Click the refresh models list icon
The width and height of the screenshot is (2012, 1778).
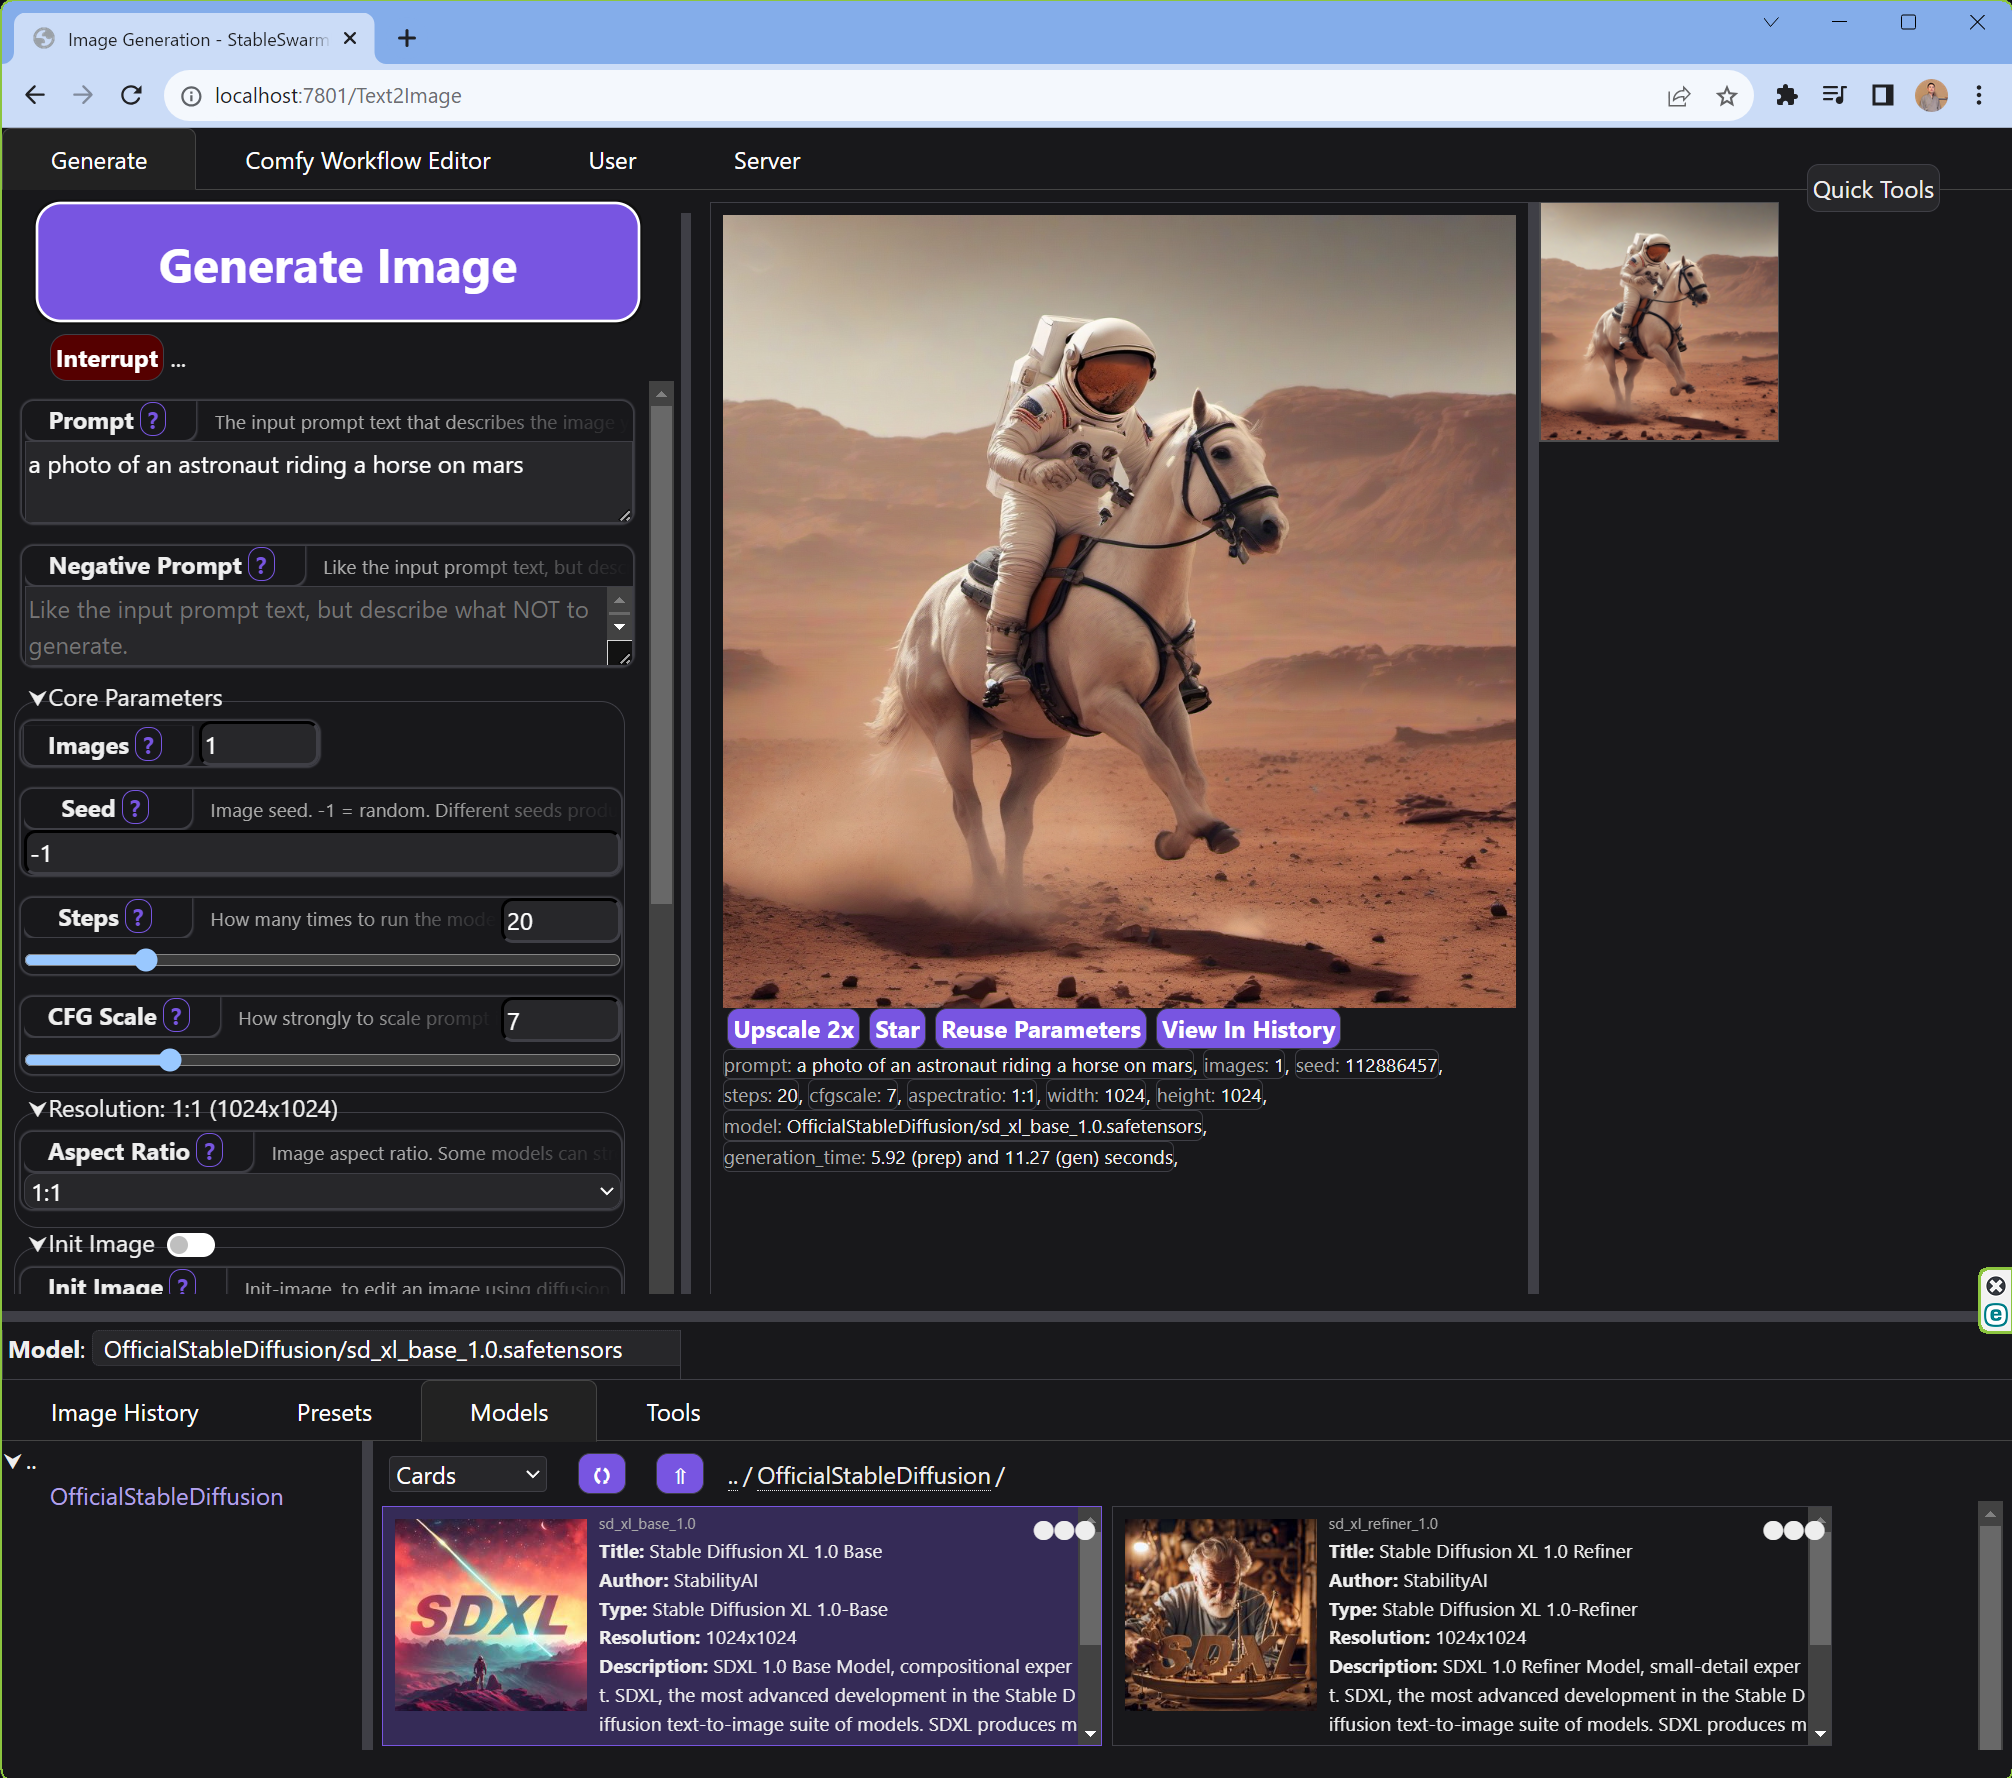pos(601,1473)
